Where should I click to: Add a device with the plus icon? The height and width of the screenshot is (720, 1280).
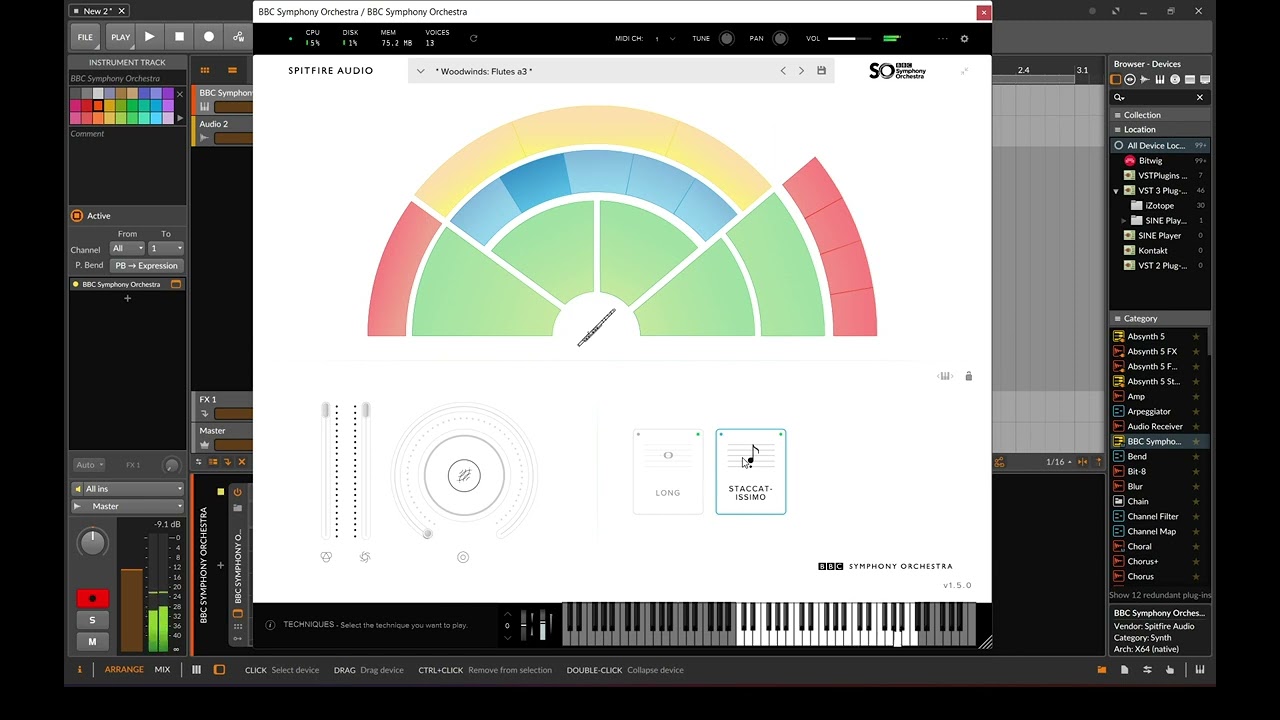click(x=127, y=298)
